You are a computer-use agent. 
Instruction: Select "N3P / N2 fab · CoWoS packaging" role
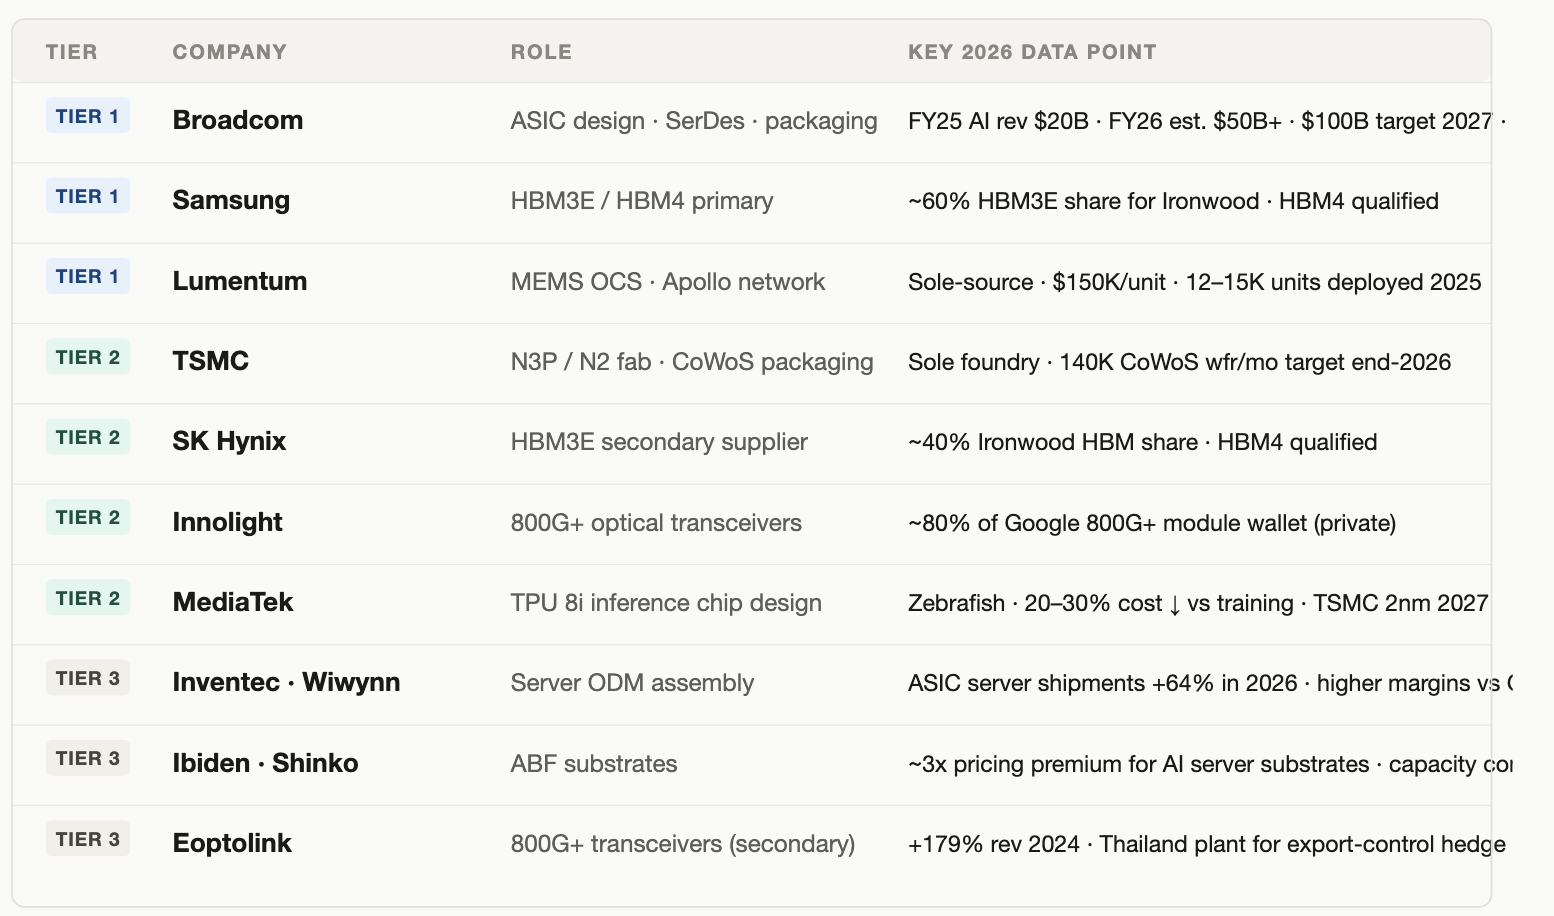click(692, 362)
